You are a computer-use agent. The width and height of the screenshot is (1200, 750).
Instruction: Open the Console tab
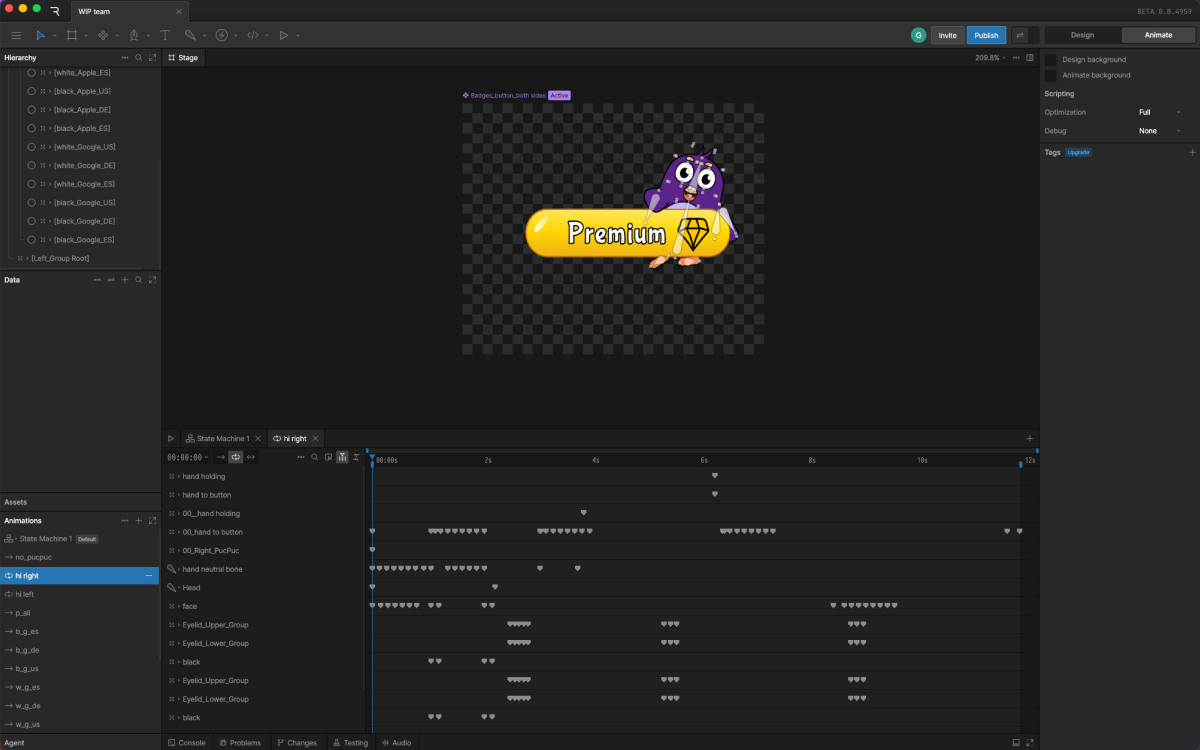[186, 743]
